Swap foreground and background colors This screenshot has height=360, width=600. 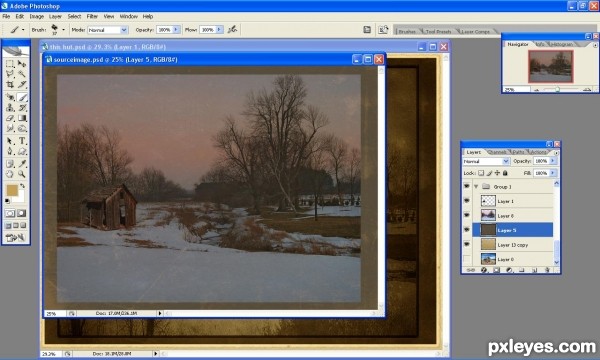coord(23,186)
